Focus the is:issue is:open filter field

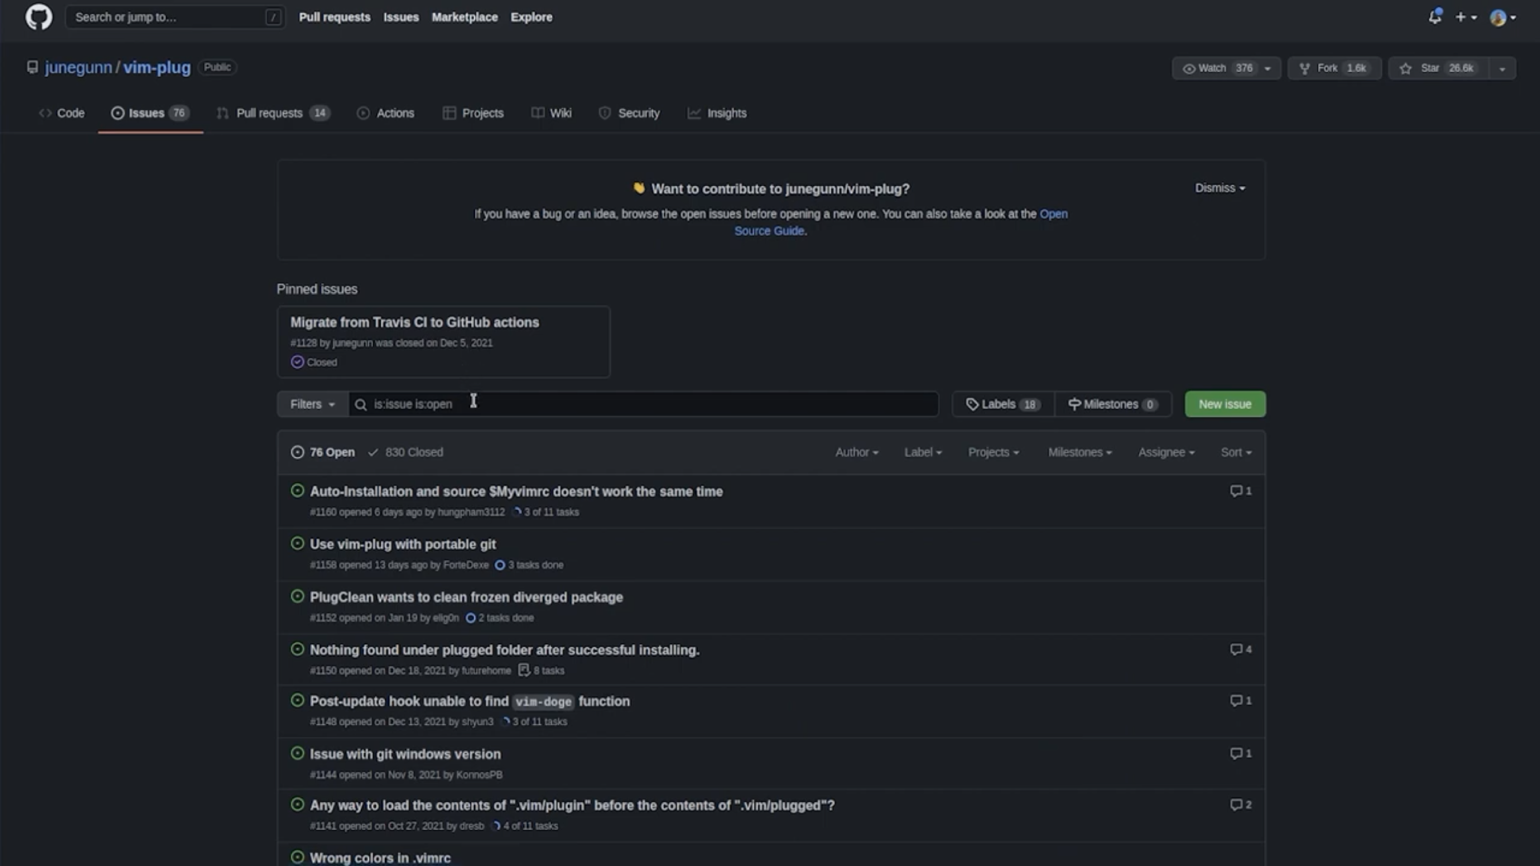click(643, 404)
